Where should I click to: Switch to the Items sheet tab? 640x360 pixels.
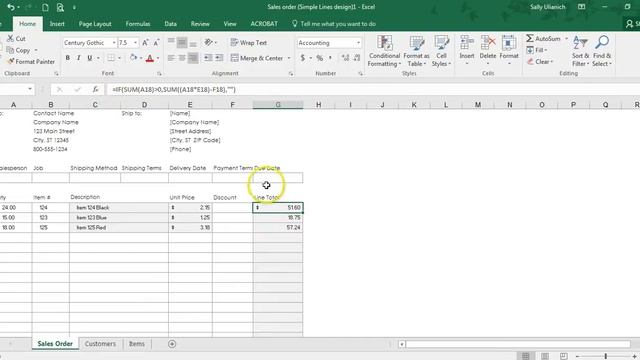click(x=137, y=344)
